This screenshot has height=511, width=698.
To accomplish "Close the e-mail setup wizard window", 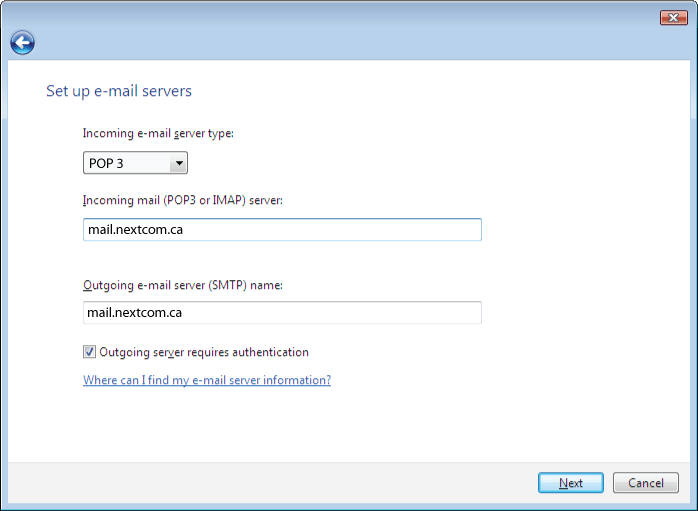I will (x=674, y=18).
